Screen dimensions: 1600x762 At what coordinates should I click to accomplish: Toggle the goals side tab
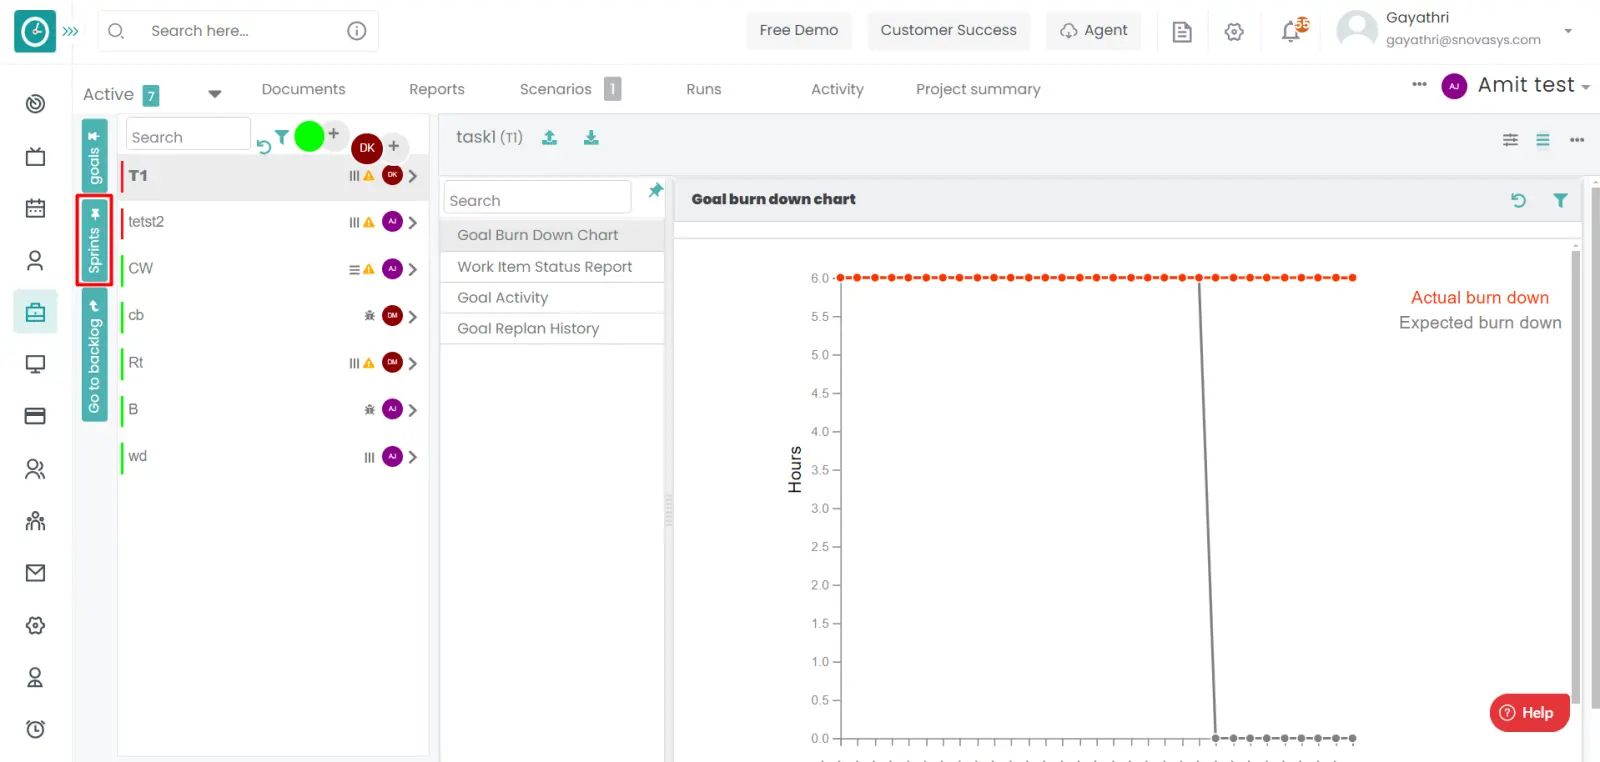[94, 156]
